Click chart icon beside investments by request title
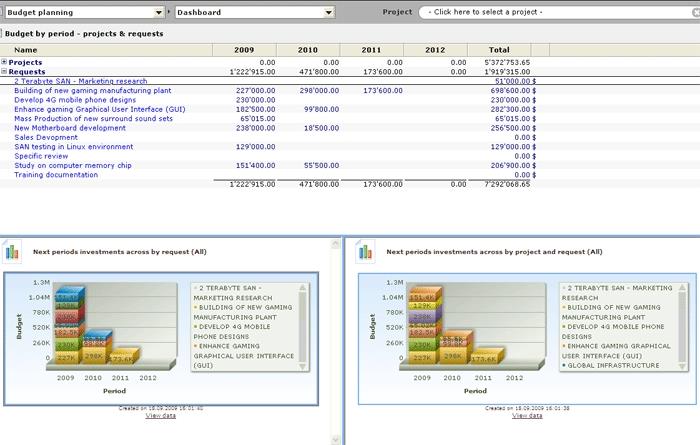Image resolution: width=700 pixels, height=445 pixels. point(12,252)
